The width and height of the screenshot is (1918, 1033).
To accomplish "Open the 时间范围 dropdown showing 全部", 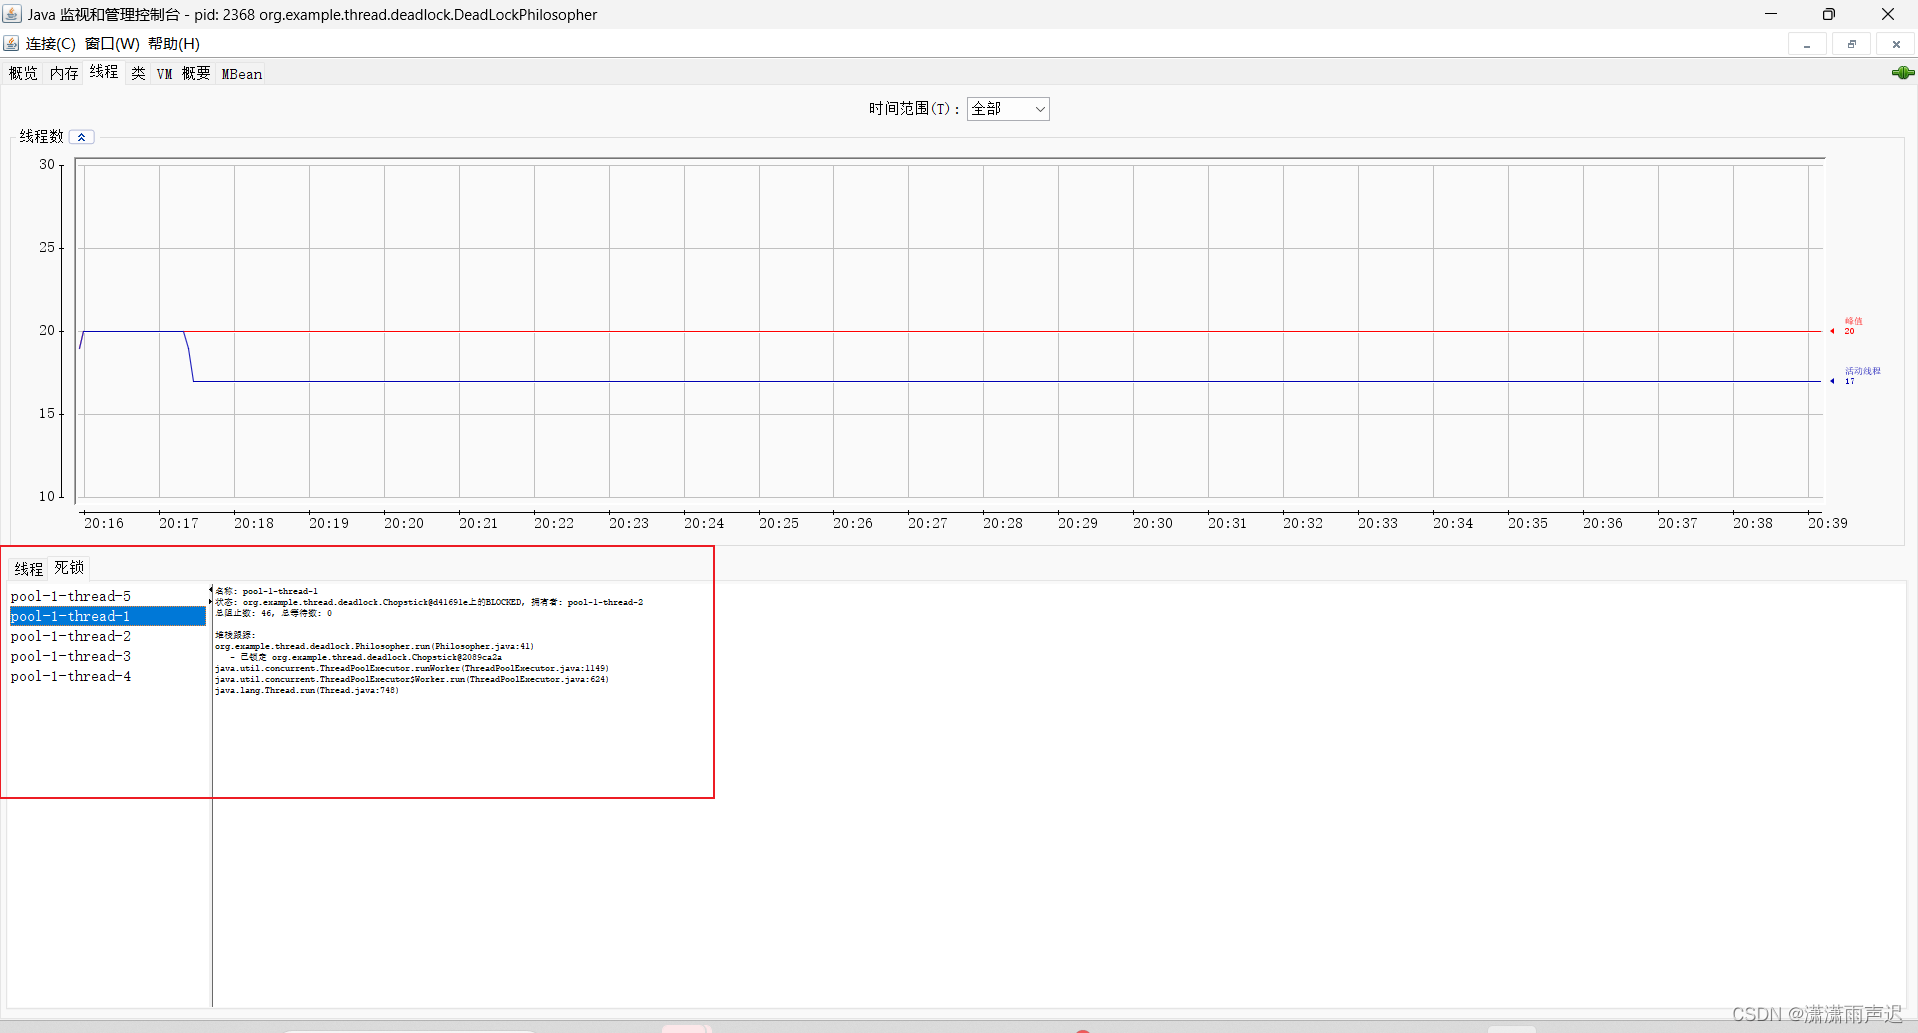I will [x=1008, y=109].
